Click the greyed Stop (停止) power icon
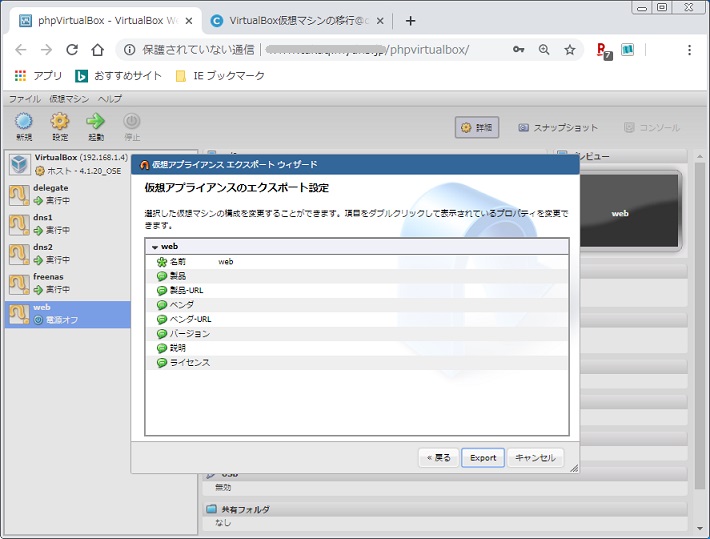710x539 pixels. [x=132, y=127]
